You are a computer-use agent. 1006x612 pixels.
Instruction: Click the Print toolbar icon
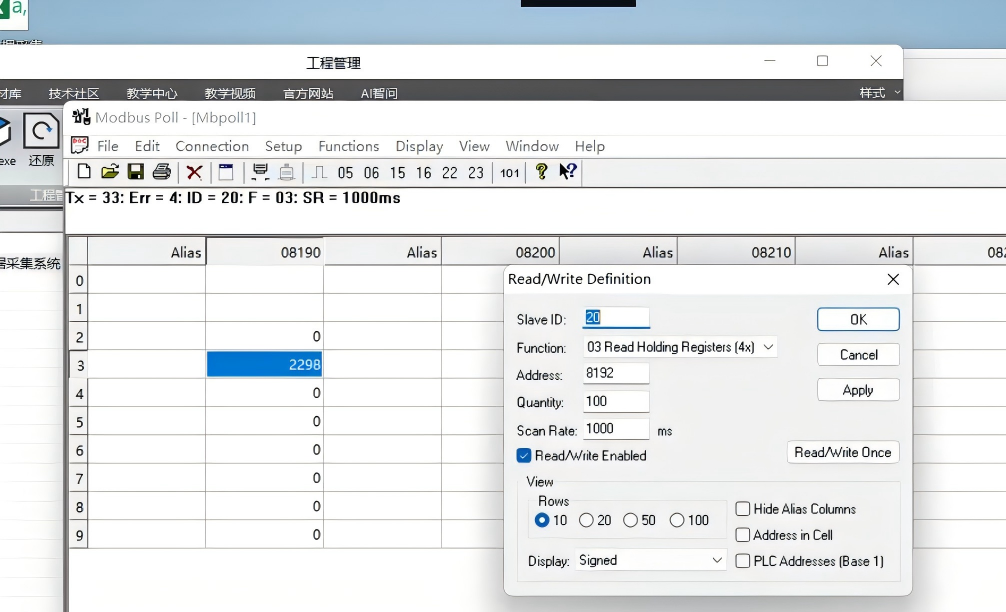click(x=161, y=172)
